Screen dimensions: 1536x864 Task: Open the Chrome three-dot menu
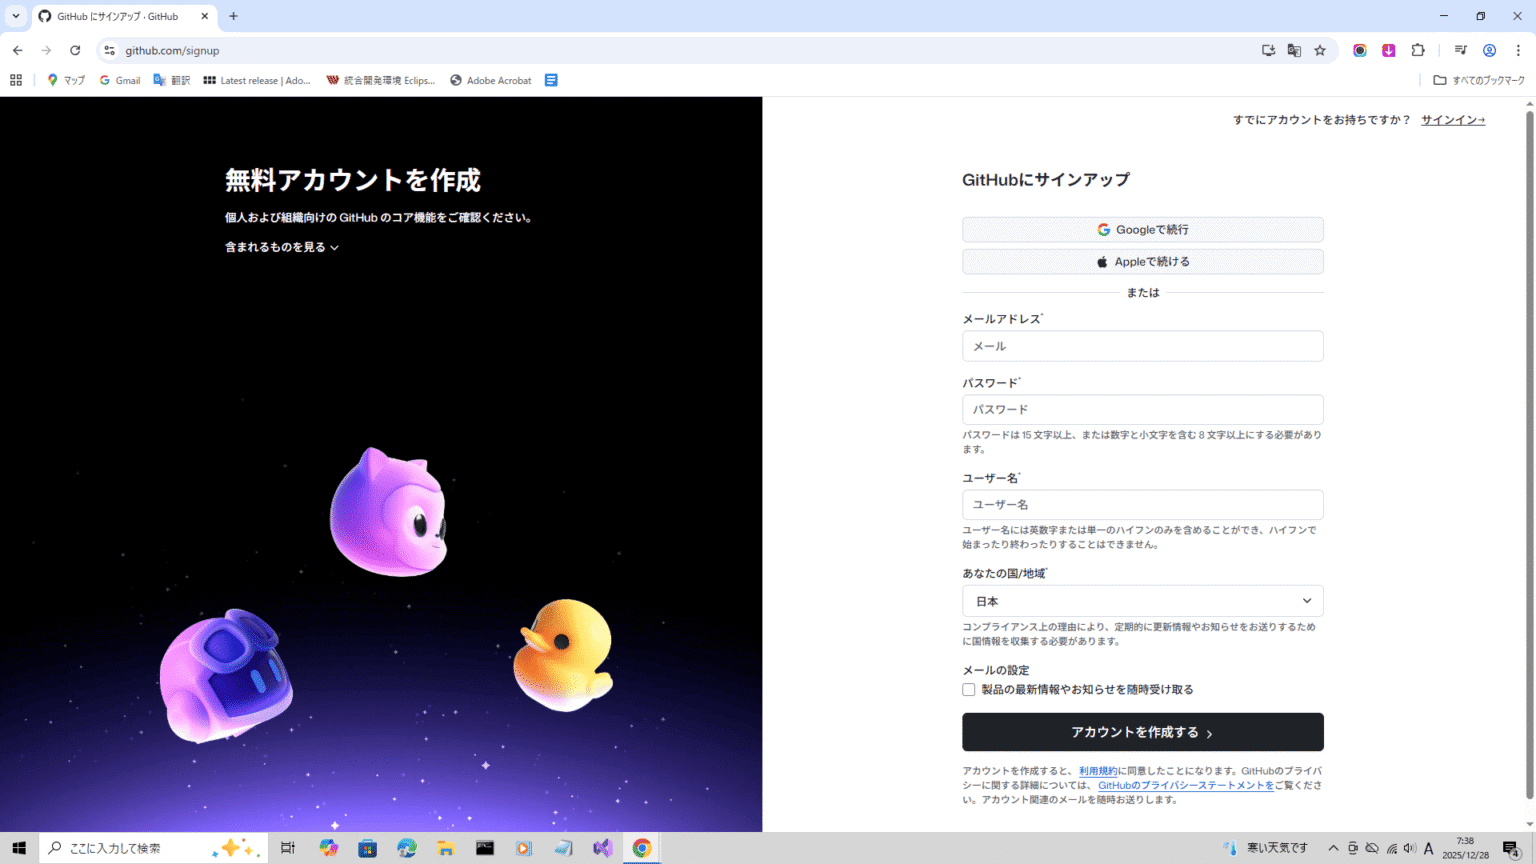point(1518,50)
